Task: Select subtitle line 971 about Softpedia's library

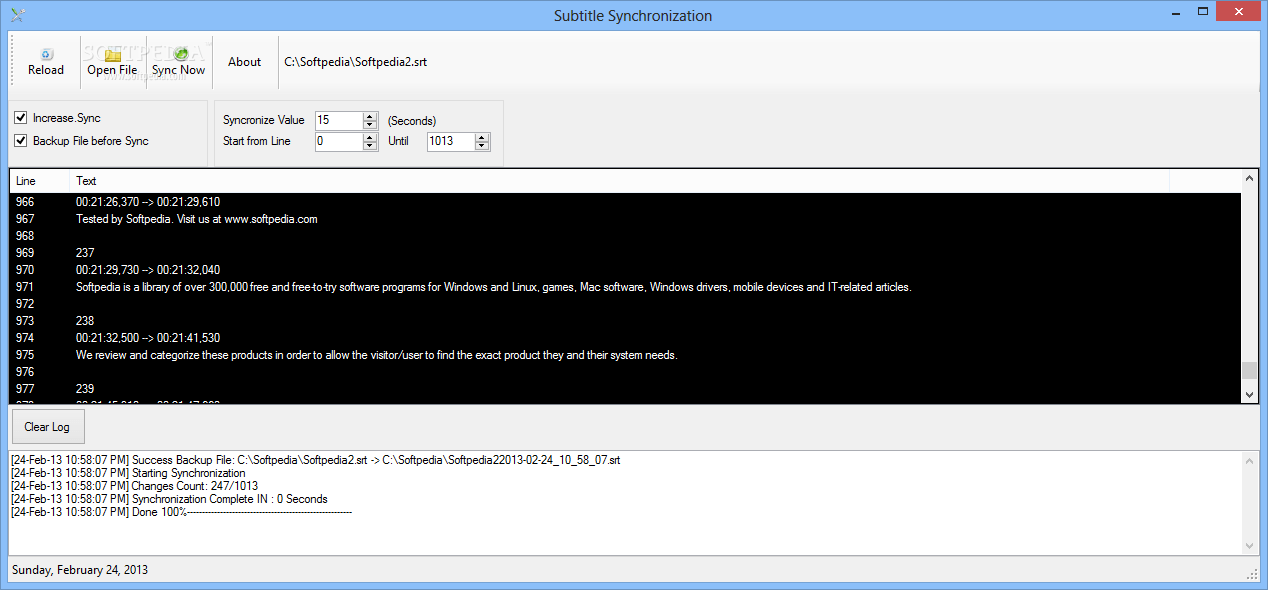Action: 400,286
